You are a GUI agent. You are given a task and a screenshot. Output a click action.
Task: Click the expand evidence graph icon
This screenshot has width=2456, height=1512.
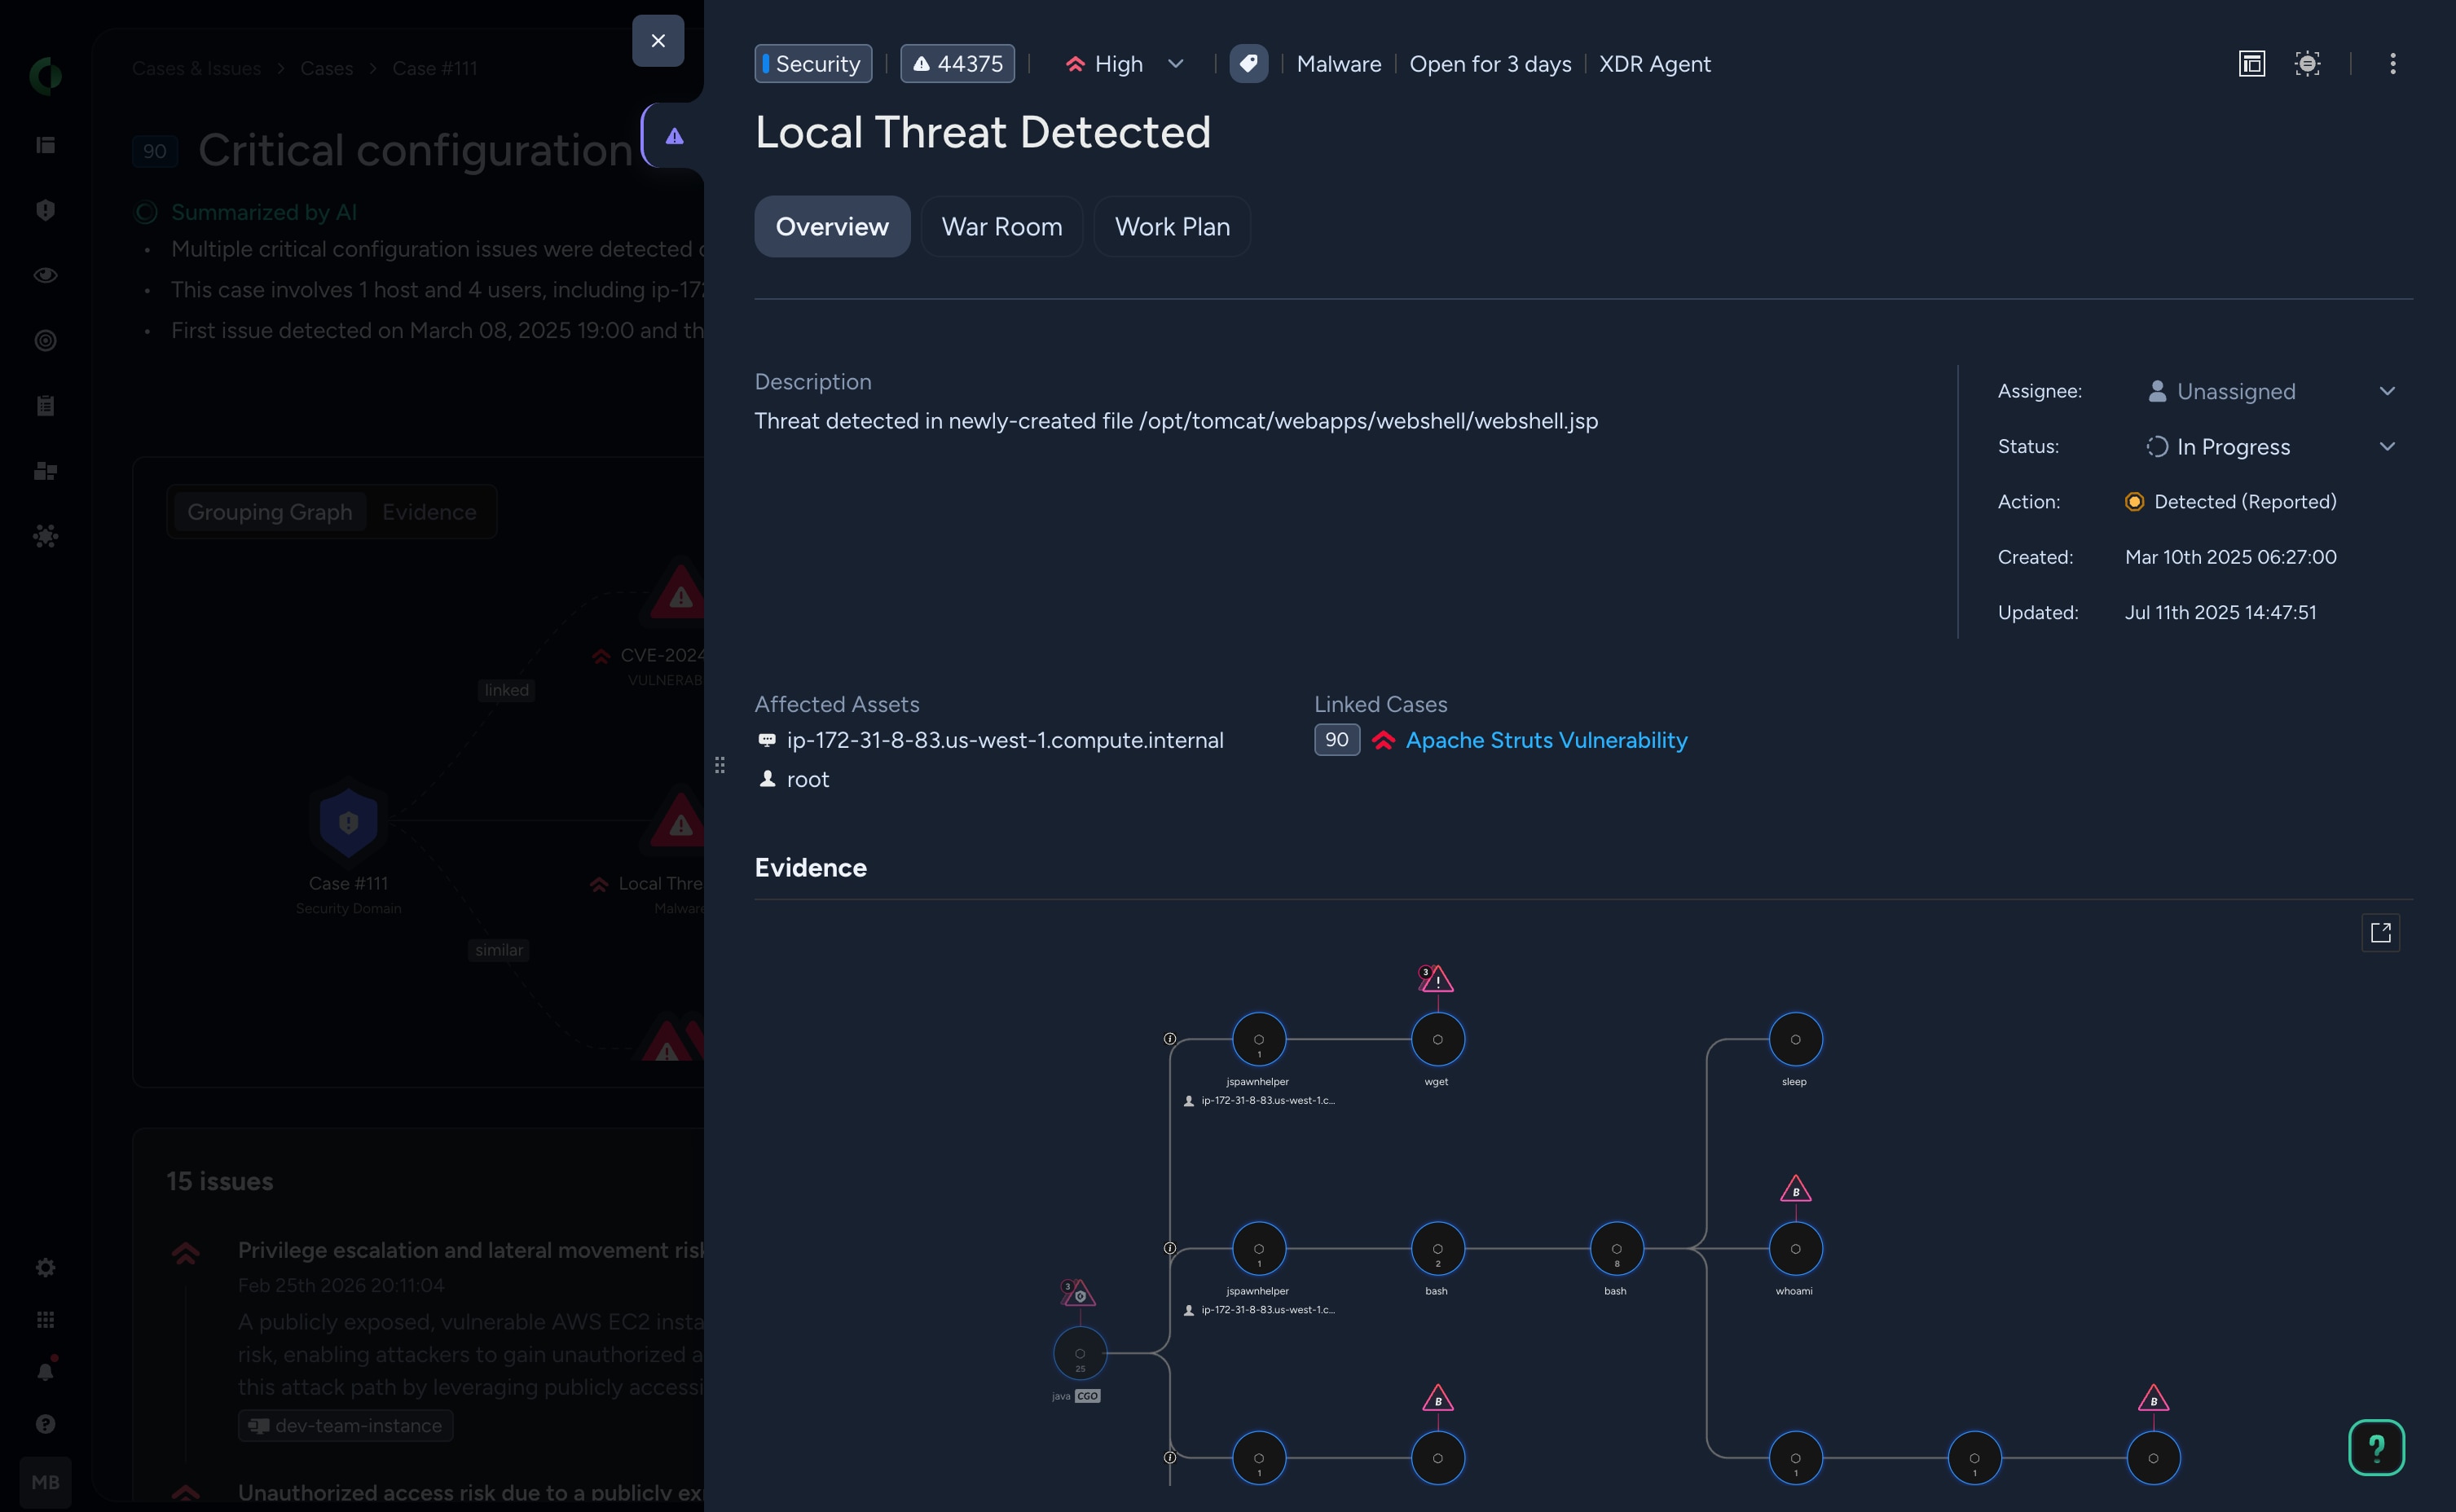tap(2380, 932)
